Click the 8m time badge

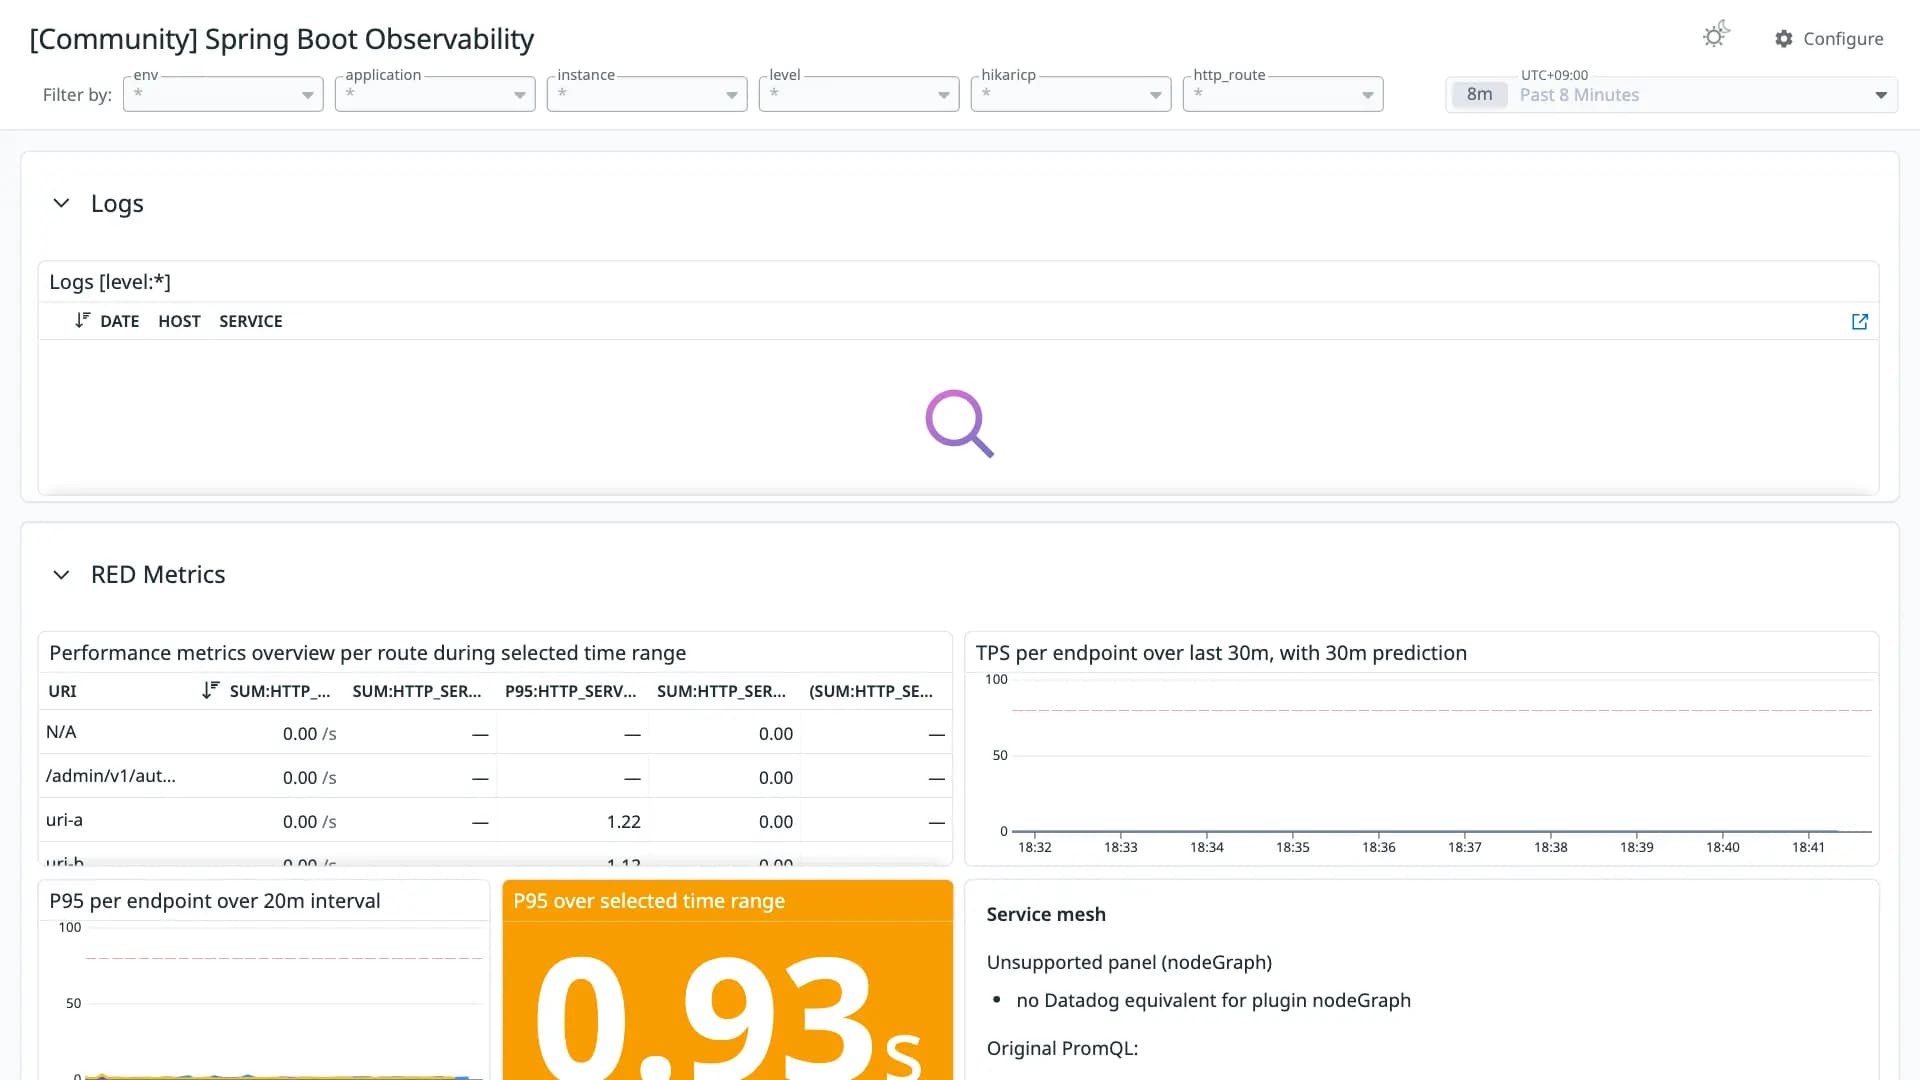1479,95
